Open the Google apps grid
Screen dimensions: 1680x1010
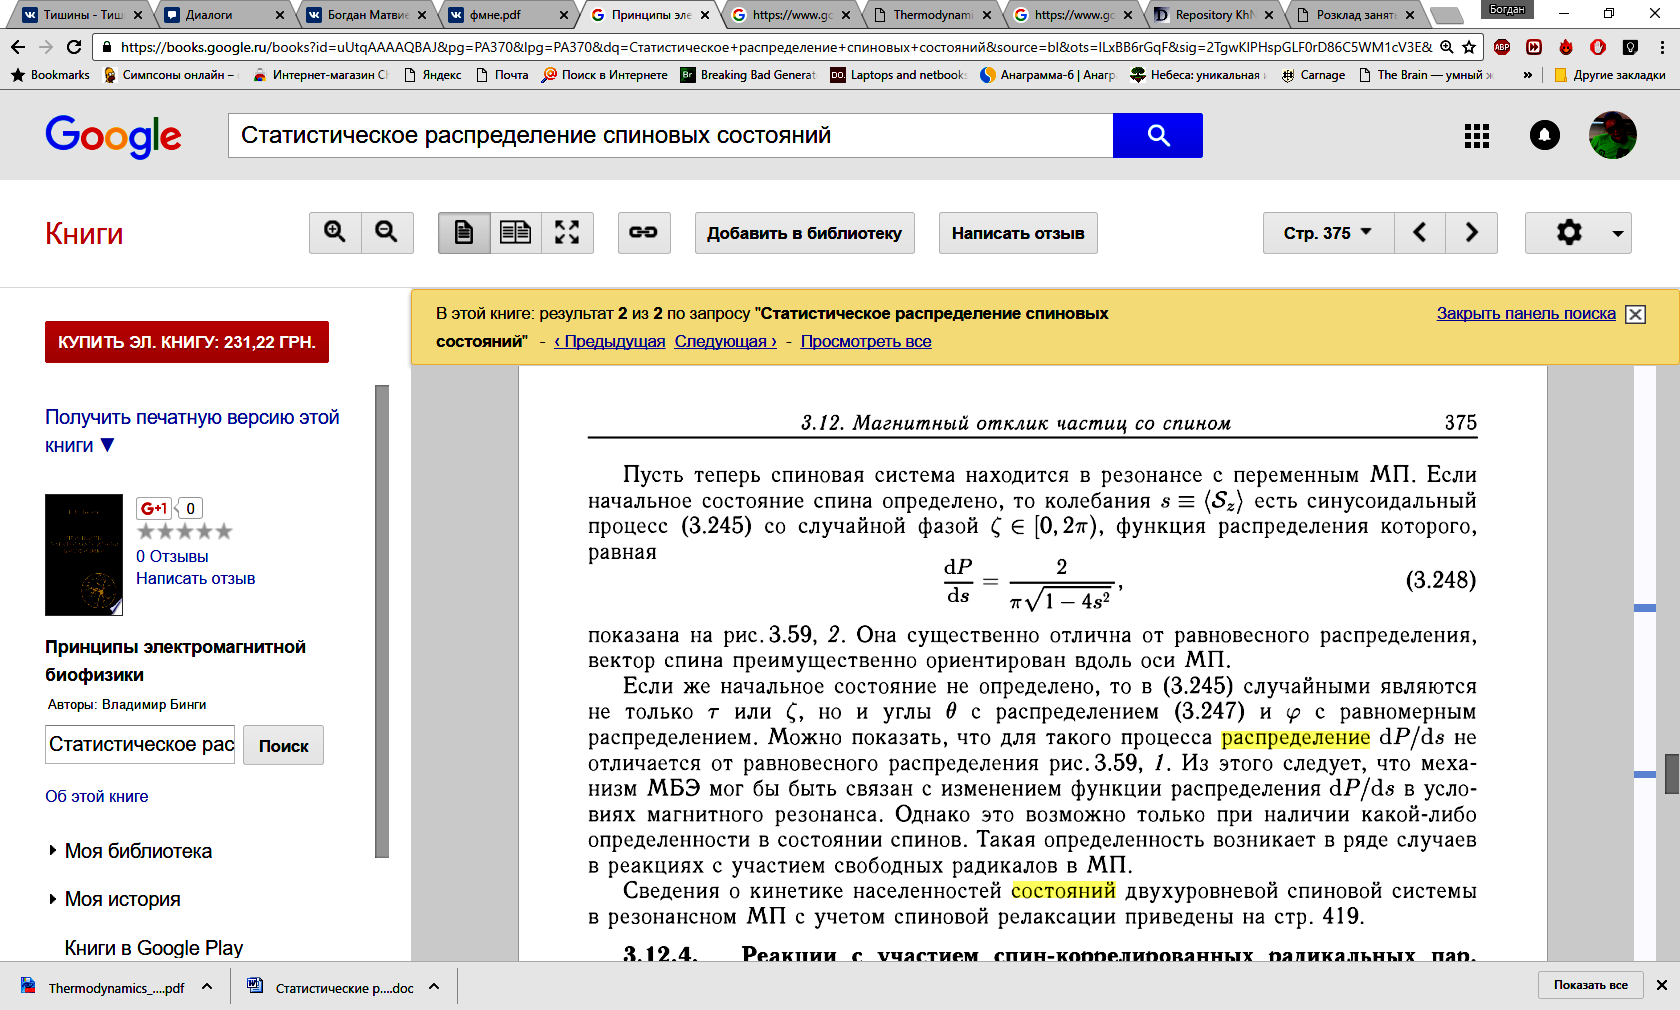(1476, 136)
